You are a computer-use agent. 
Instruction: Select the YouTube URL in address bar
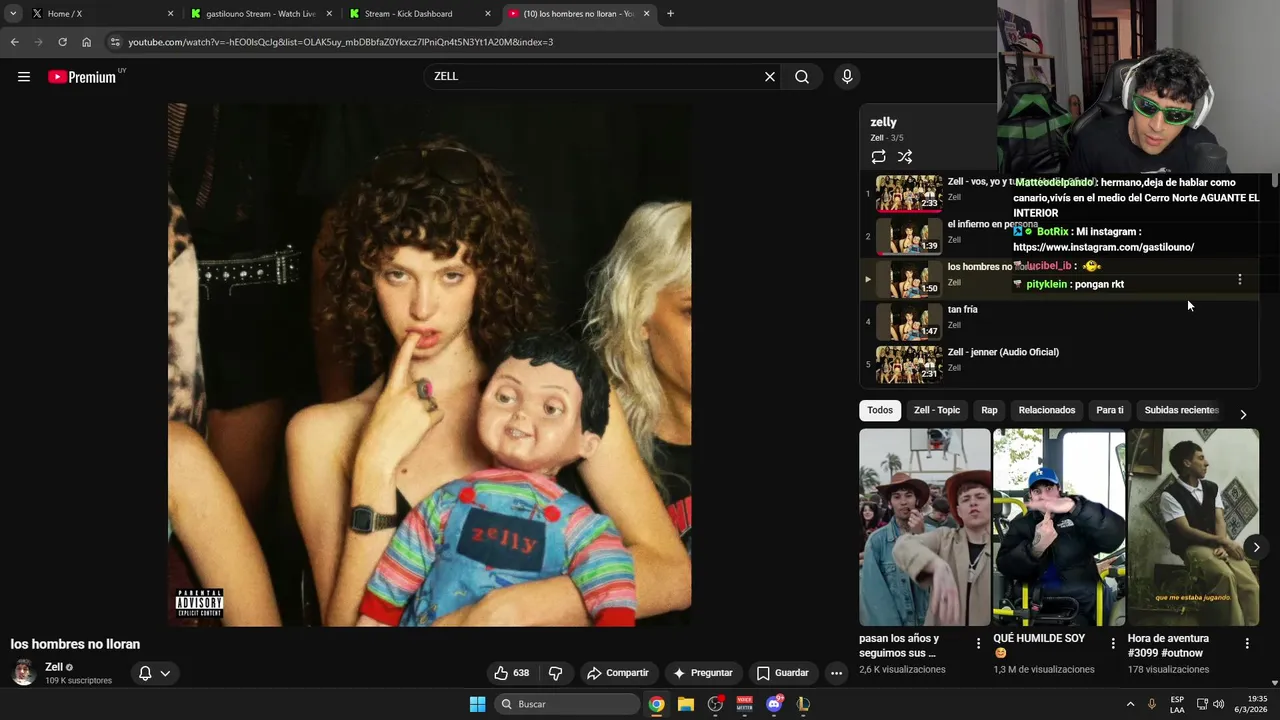click(x=340, y=42)
